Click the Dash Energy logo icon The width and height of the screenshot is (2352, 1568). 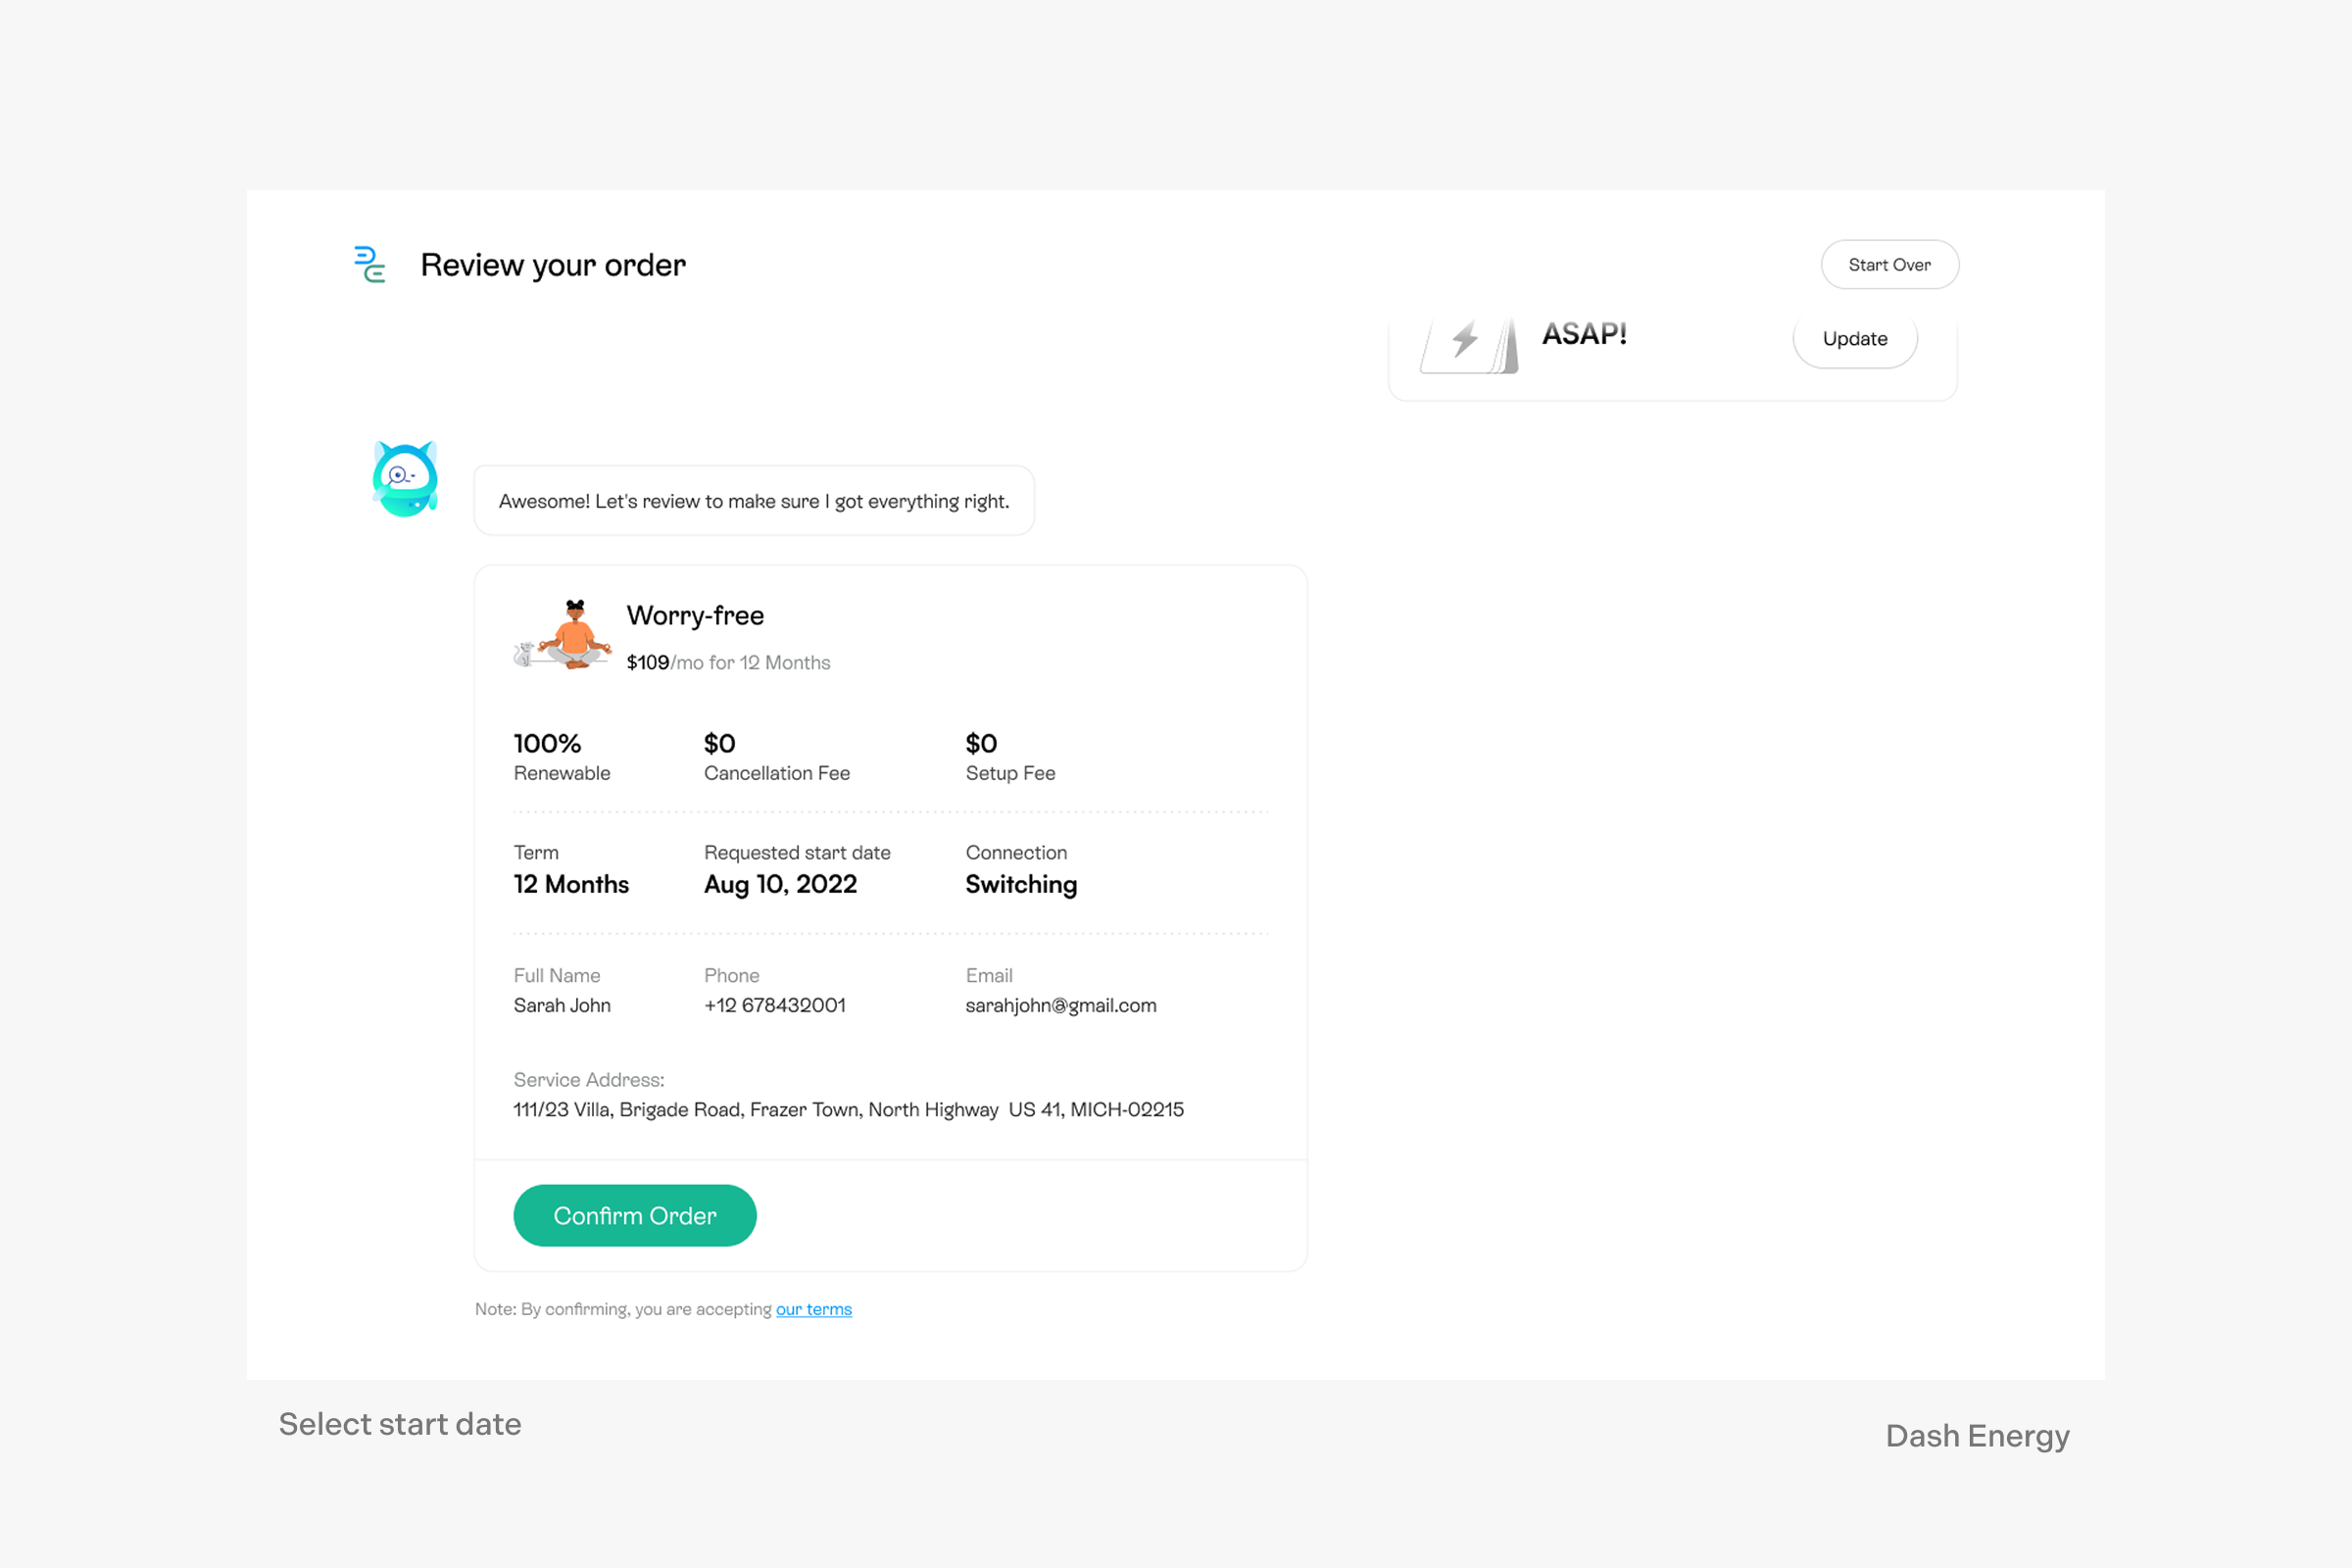point(369,265)
